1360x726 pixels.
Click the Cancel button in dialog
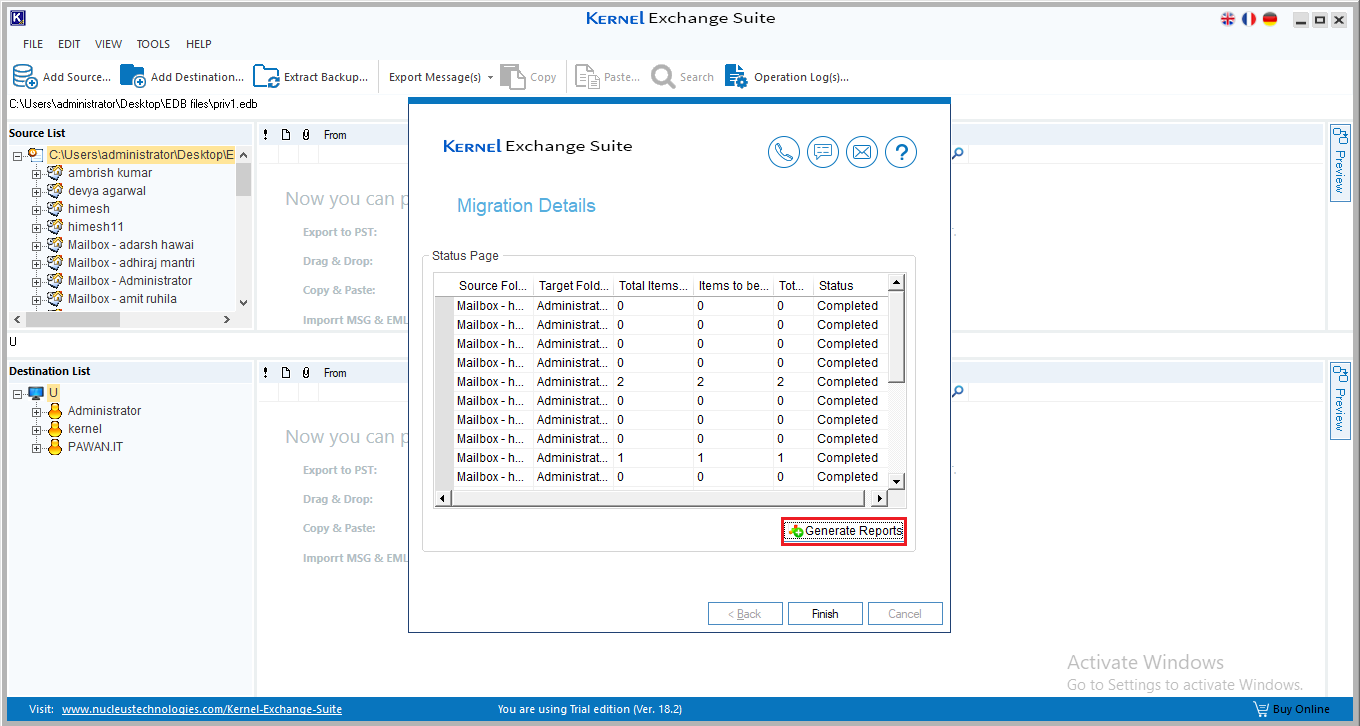click(905, 614)
